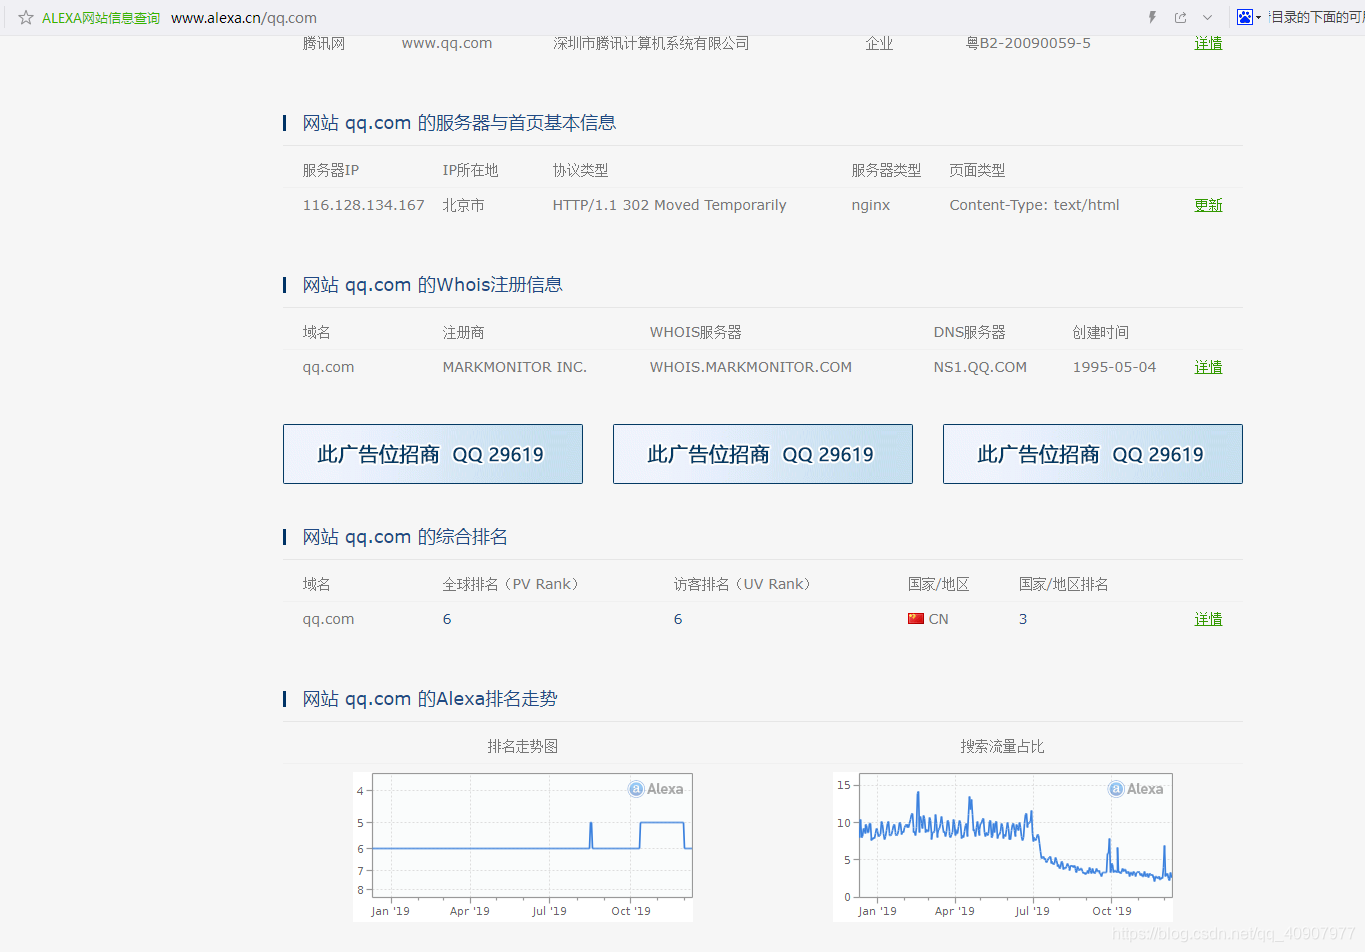
Task: Click the first 此广告位招商 banner
Action: (x=433, y=454)
